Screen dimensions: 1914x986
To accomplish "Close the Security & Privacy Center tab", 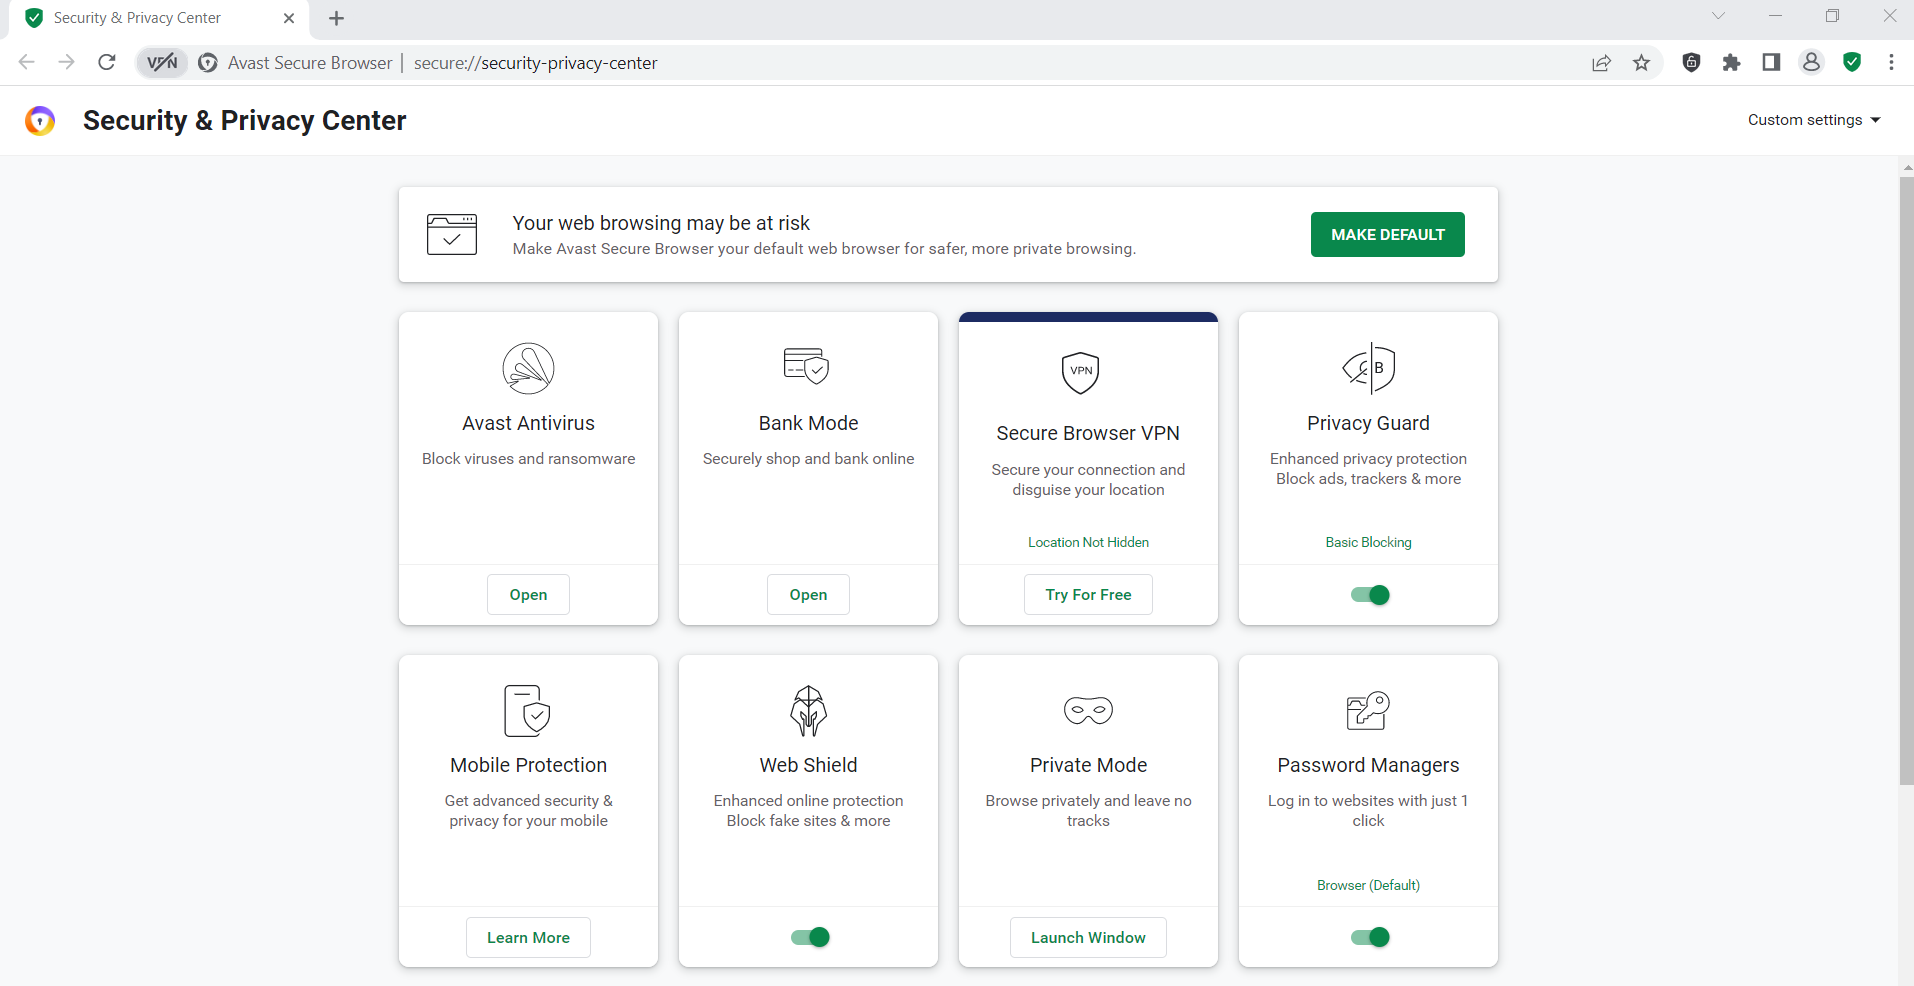I will coord(289,18).
